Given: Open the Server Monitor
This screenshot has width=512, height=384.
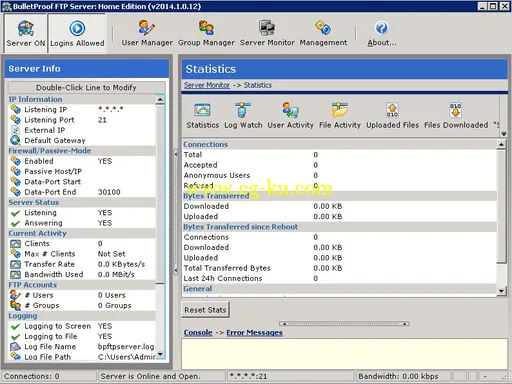Looking at the screenshot, I should click(x=267, y=33).
